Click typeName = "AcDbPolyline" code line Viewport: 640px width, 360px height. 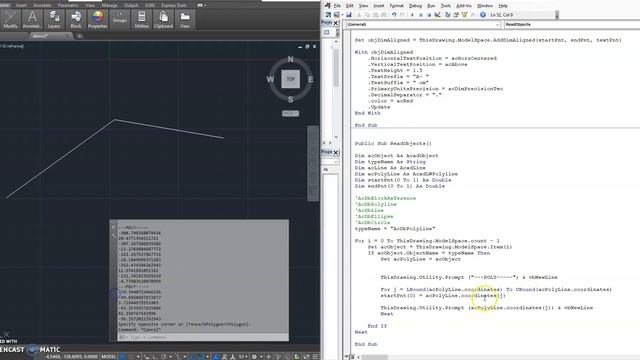click(x=395, y=229)
